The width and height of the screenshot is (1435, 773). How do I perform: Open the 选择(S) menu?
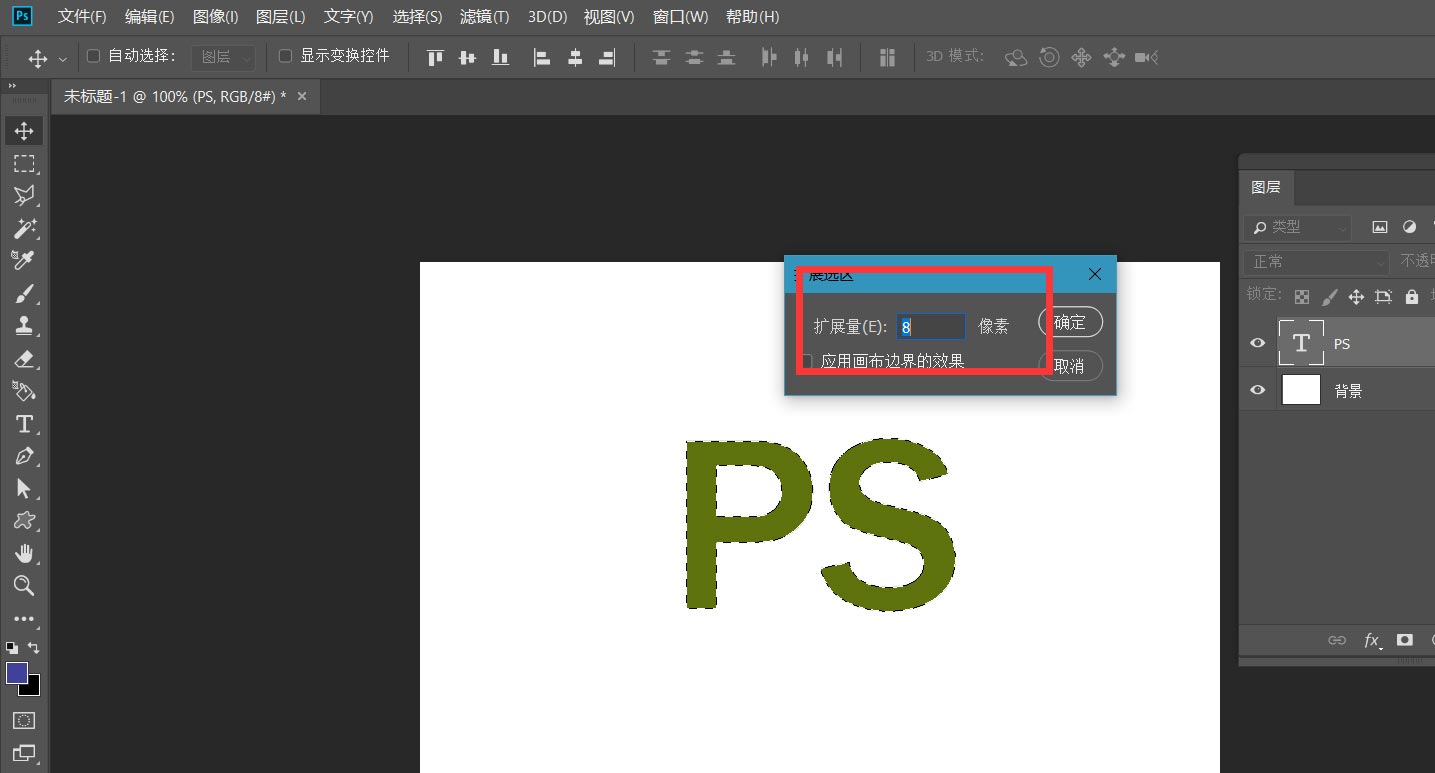[x=418, y=17]
